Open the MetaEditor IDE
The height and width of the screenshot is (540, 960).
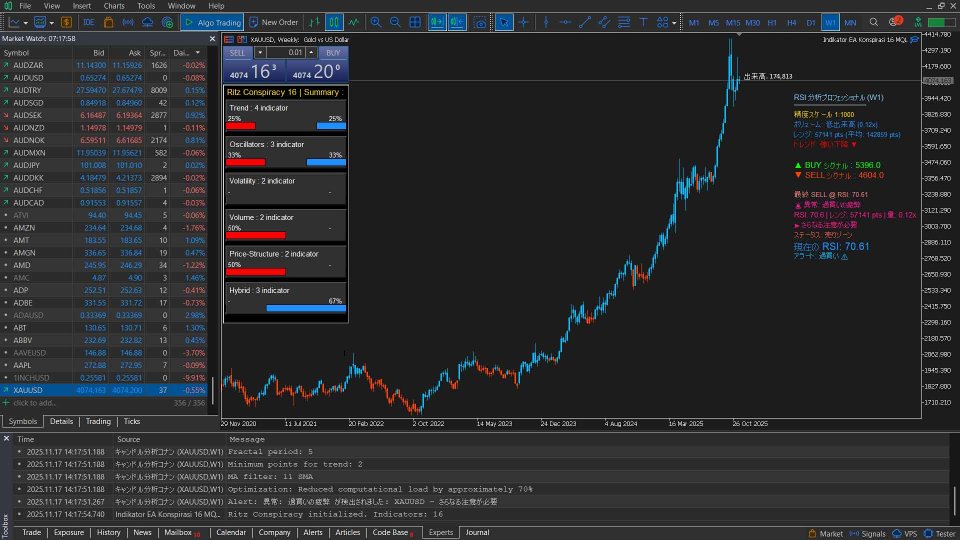click(89, 22)
